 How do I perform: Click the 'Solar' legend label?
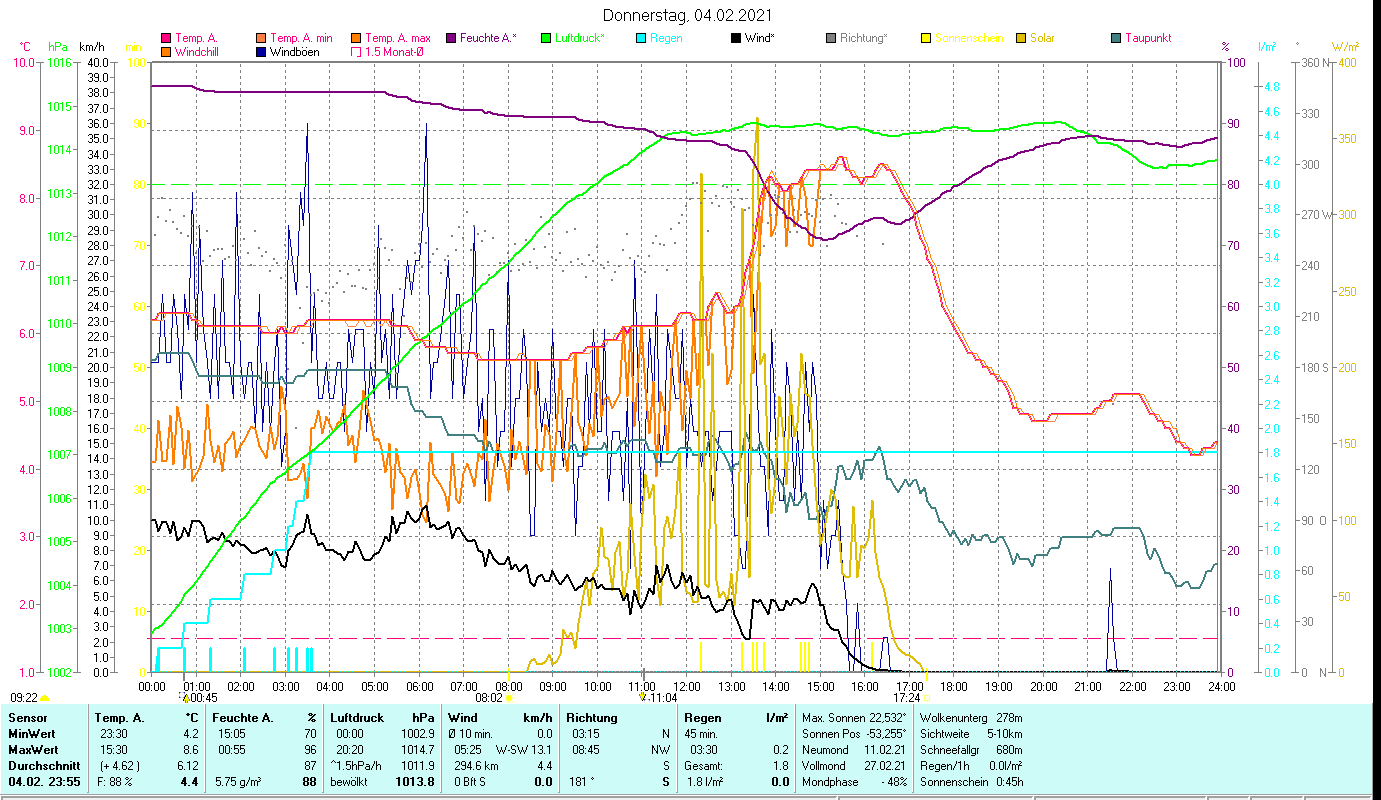click(x=1042, y=38)
